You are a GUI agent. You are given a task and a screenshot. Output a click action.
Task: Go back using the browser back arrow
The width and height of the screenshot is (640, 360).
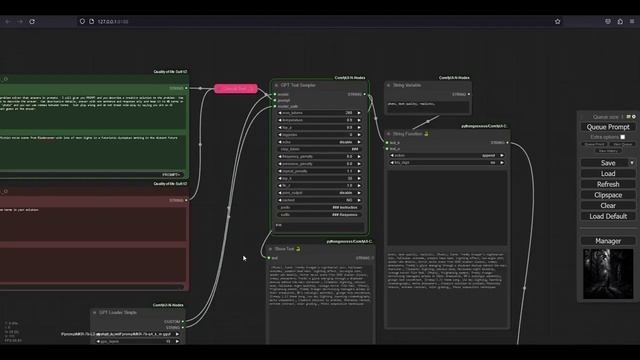[x=8, y=21]
